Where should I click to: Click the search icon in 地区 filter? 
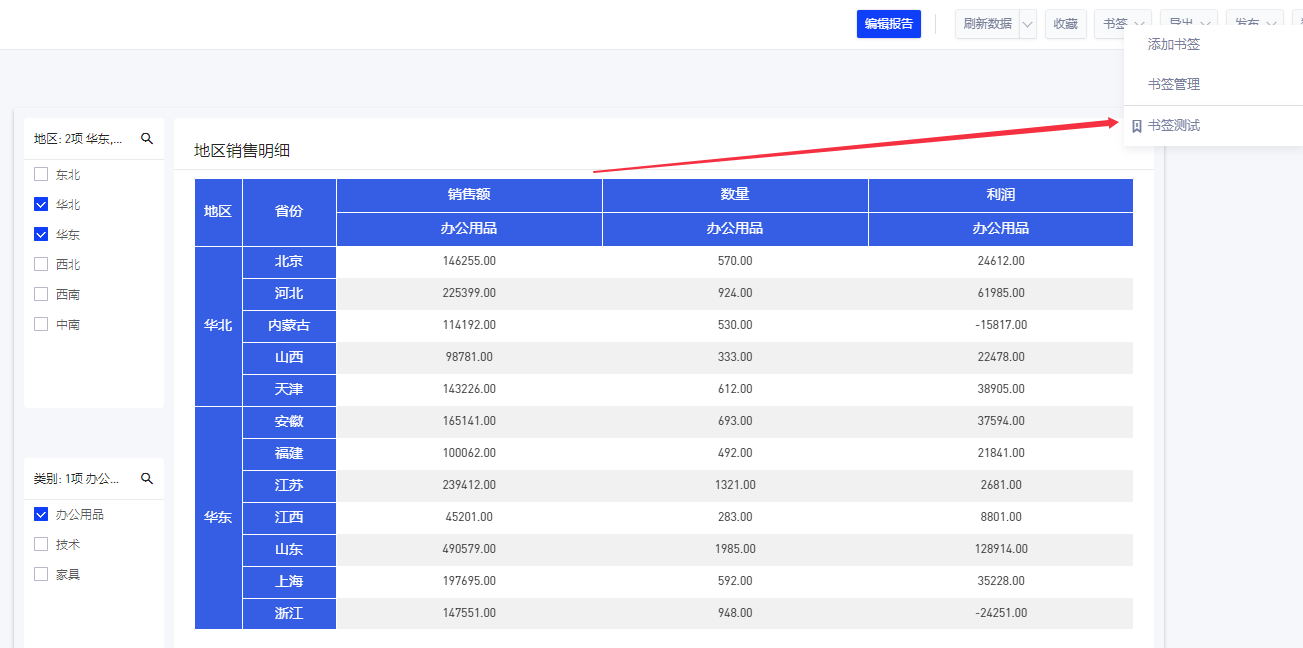tap(147, 139)
